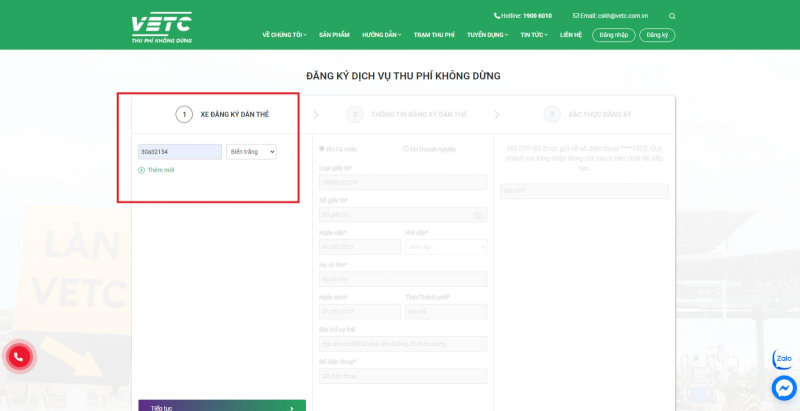
Task: Open the Sản phẩm menu item
Action: [x=334, y=35]
